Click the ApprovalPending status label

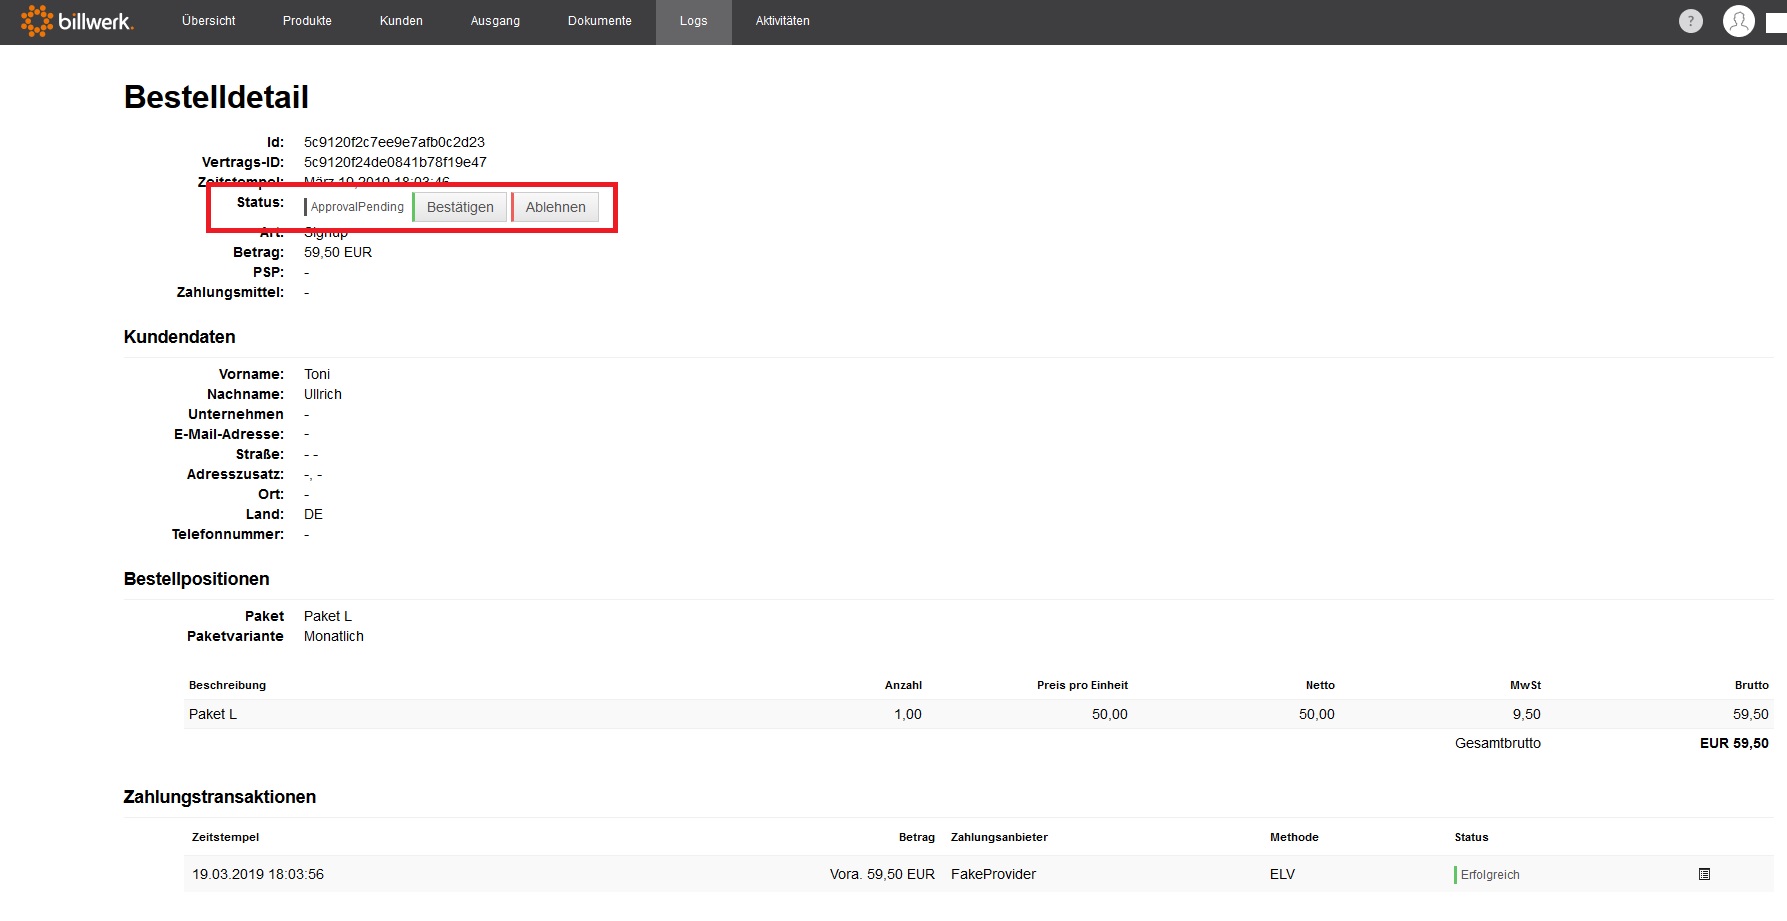pos(356,207)
